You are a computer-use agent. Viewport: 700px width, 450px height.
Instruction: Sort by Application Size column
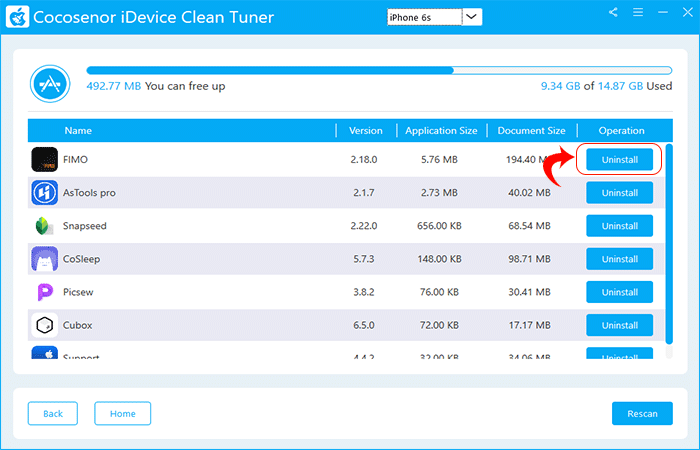(x=441, y=130)
